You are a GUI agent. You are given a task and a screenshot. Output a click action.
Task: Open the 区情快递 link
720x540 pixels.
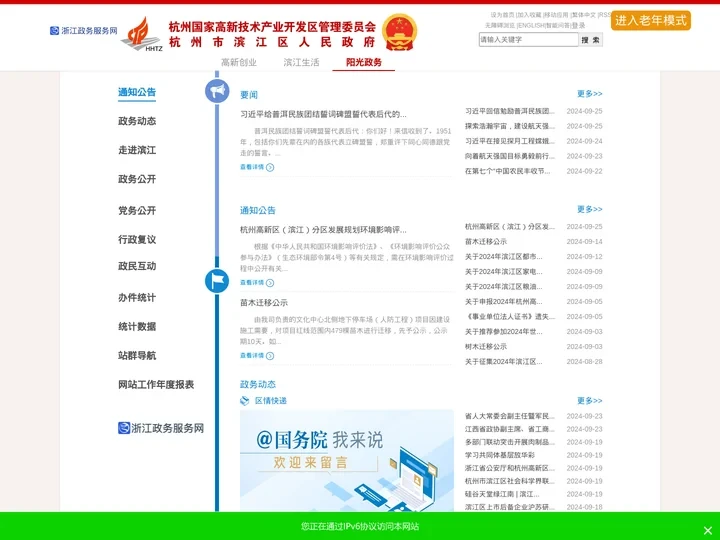tap(270, 400)
